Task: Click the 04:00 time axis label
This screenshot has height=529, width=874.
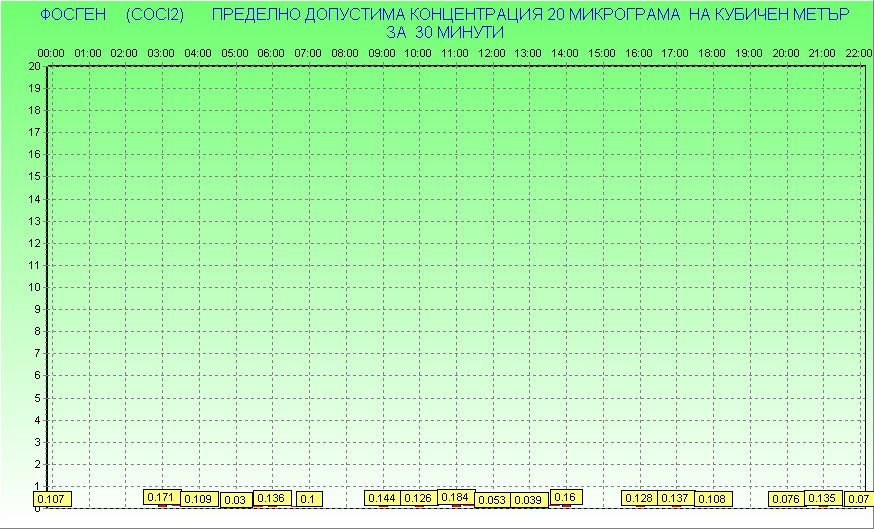Action: tap(198, 54)
